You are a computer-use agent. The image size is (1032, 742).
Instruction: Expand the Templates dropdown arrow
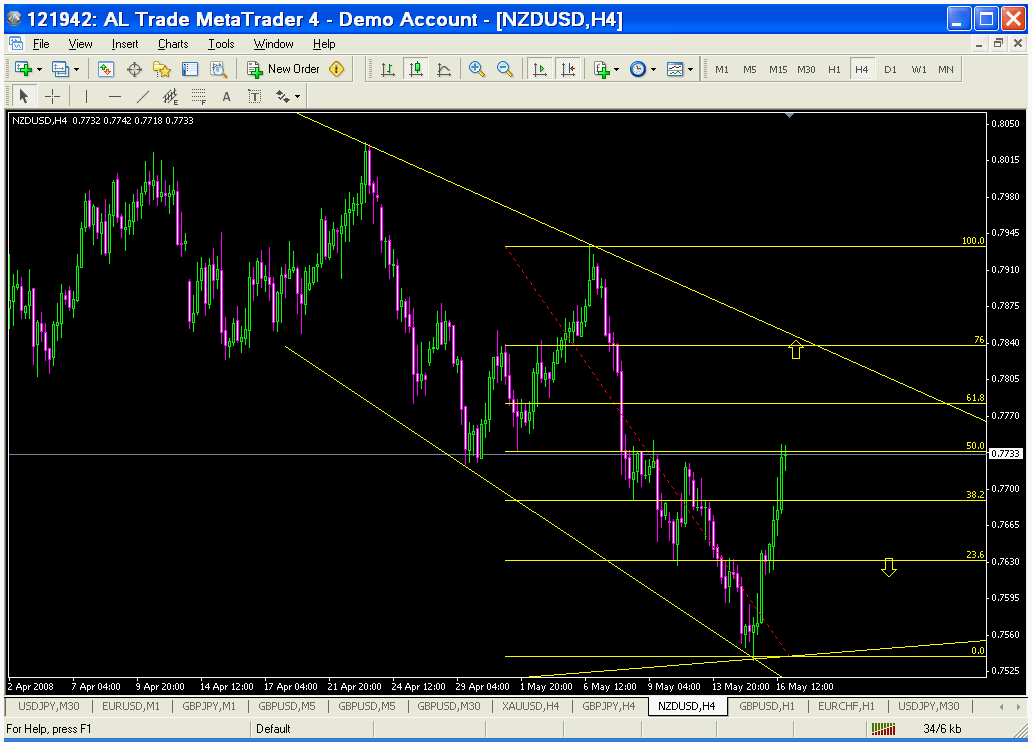tap(690, 69)
